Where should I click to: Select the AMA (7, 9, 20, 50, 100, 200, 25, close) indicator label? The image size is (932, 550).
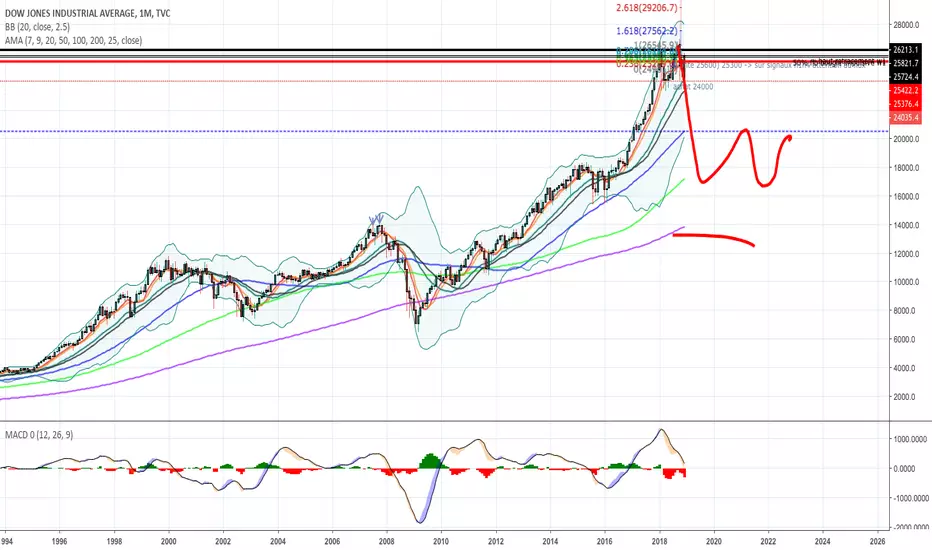pyautogui.click(x=74, y=40)
